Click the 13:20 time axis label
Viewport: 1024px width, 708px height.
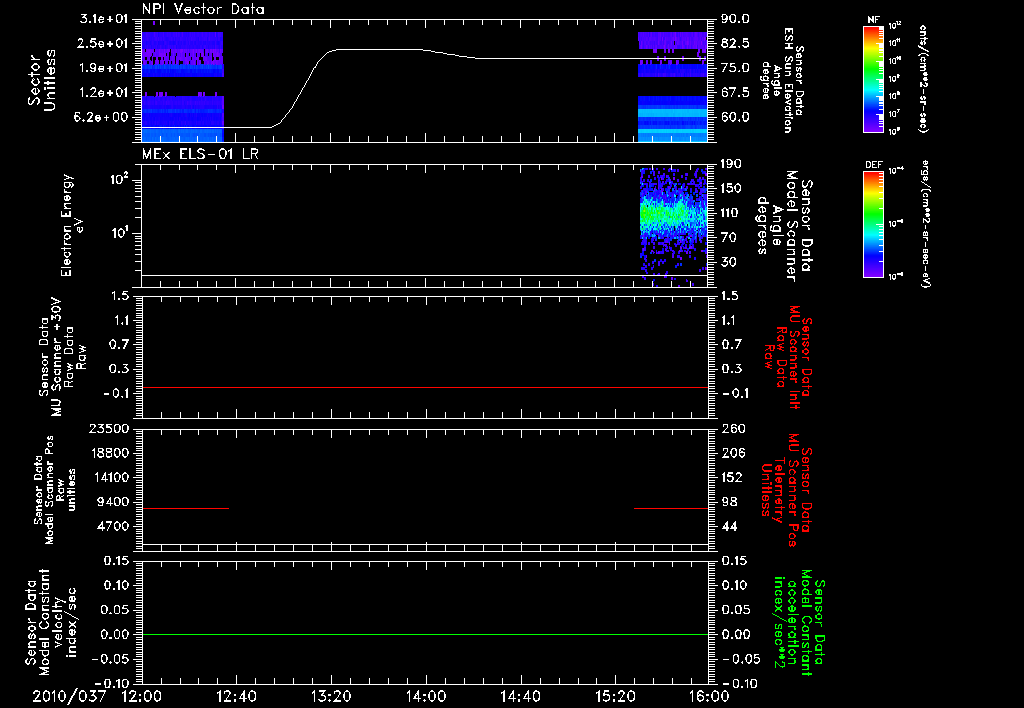click(330, 697)
